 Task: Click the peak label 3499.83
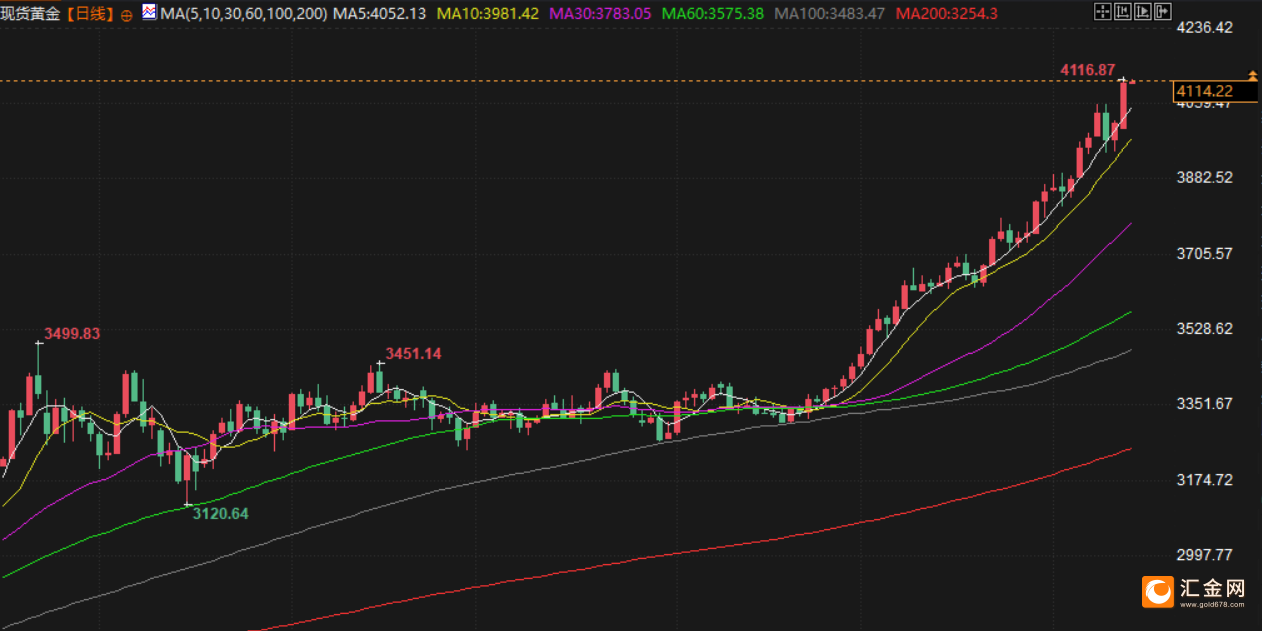point(71,333)
